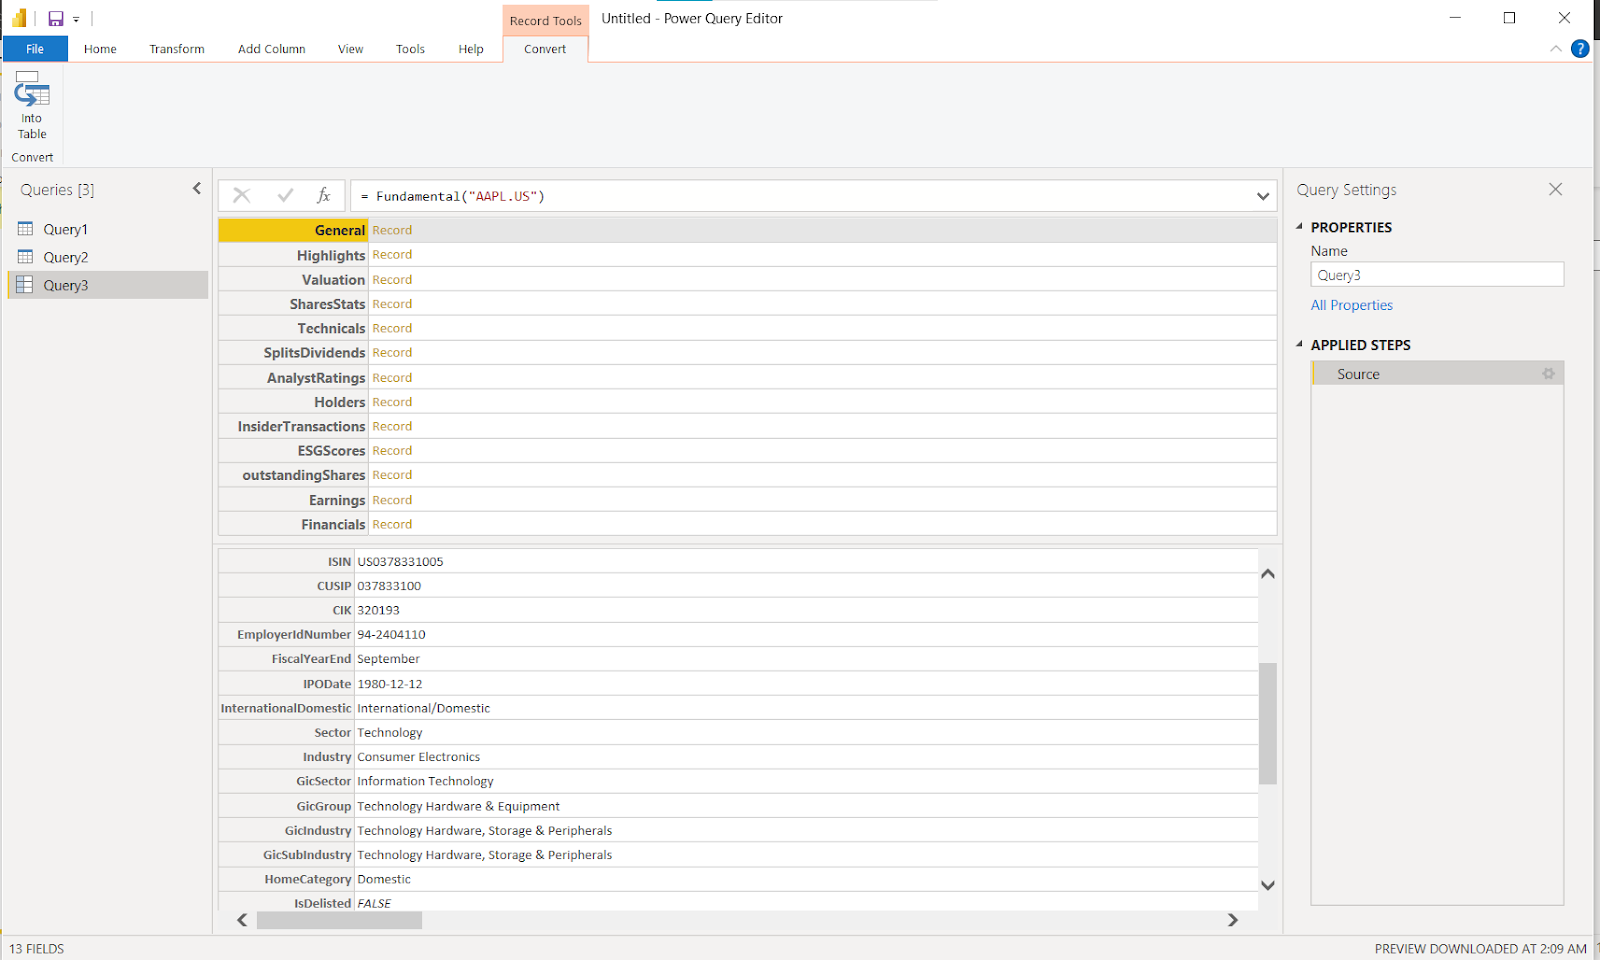1600x960 pixels.
Task: Collapse the ribbon with caret icon
Action: click(1555, 49)
